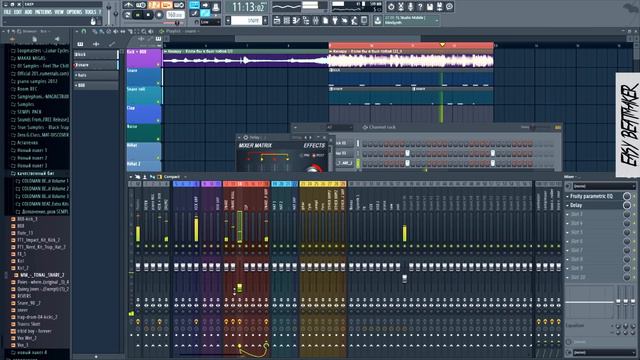The width and height of the screenshot is (640, 360).
Task: Select the '808' pattern in picker
Action: (95, 85)
